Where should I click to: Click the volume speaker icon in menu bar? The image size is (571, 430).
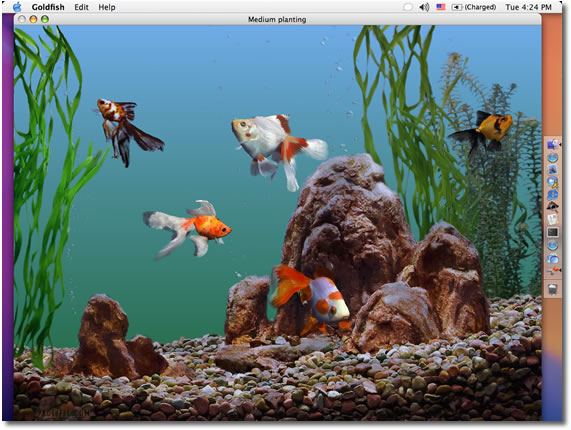click(424, 7)
